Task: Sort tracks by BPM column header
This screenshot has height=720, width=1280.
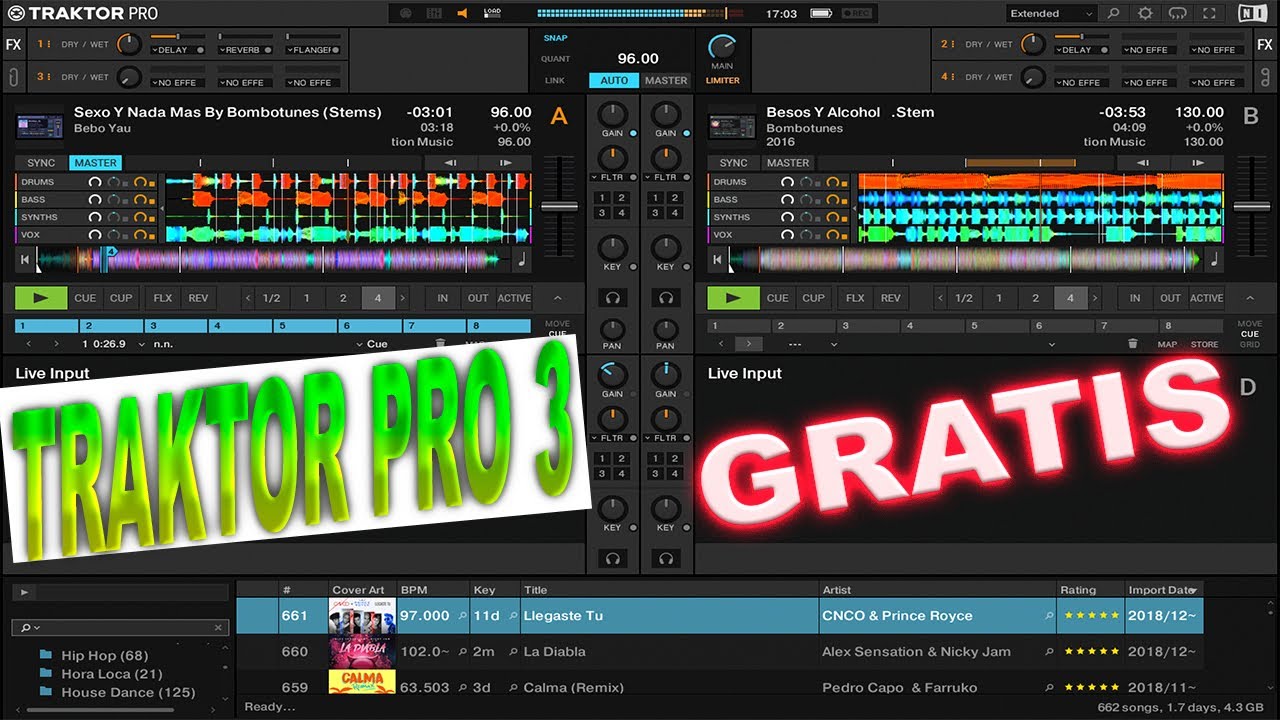Action: click(433, 590)
